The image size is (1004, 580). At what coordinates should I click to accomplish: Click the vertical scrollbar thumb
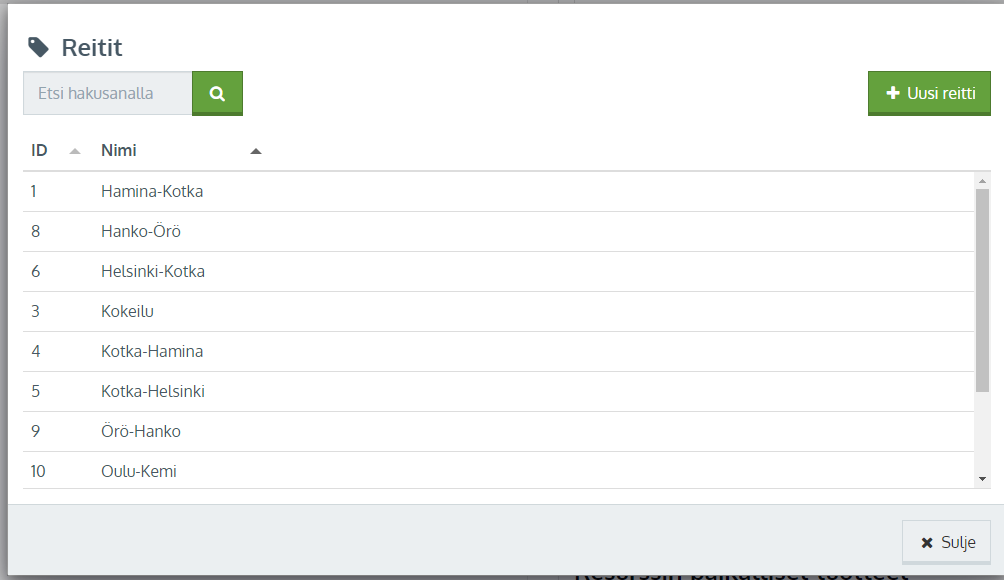point(982,290)
